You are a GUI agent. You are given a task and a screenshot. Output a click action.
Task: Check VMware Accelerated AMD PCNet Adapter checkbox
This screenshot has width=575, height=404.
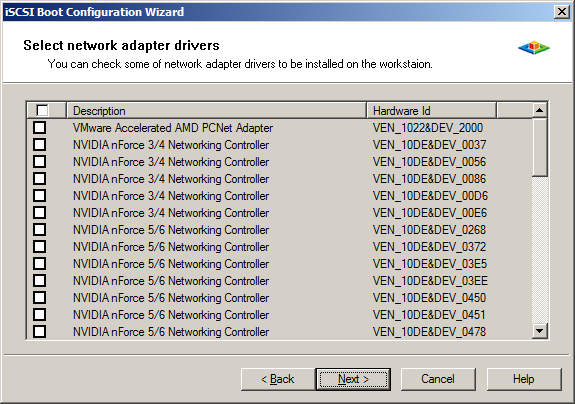40,128
